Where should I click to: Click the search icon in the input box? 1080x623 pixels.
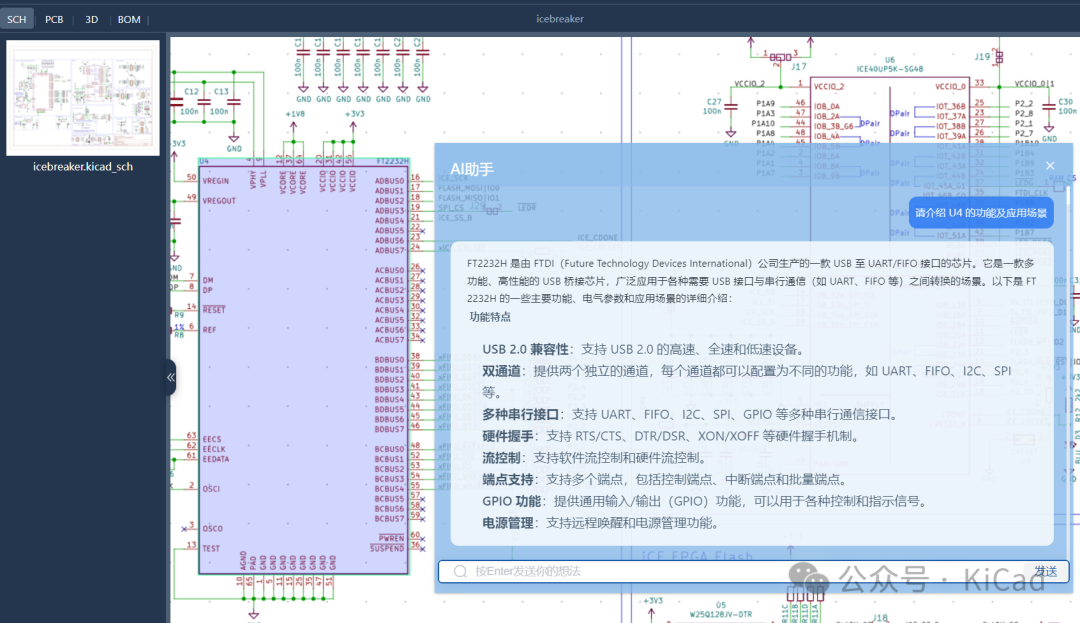pos(460,571)
